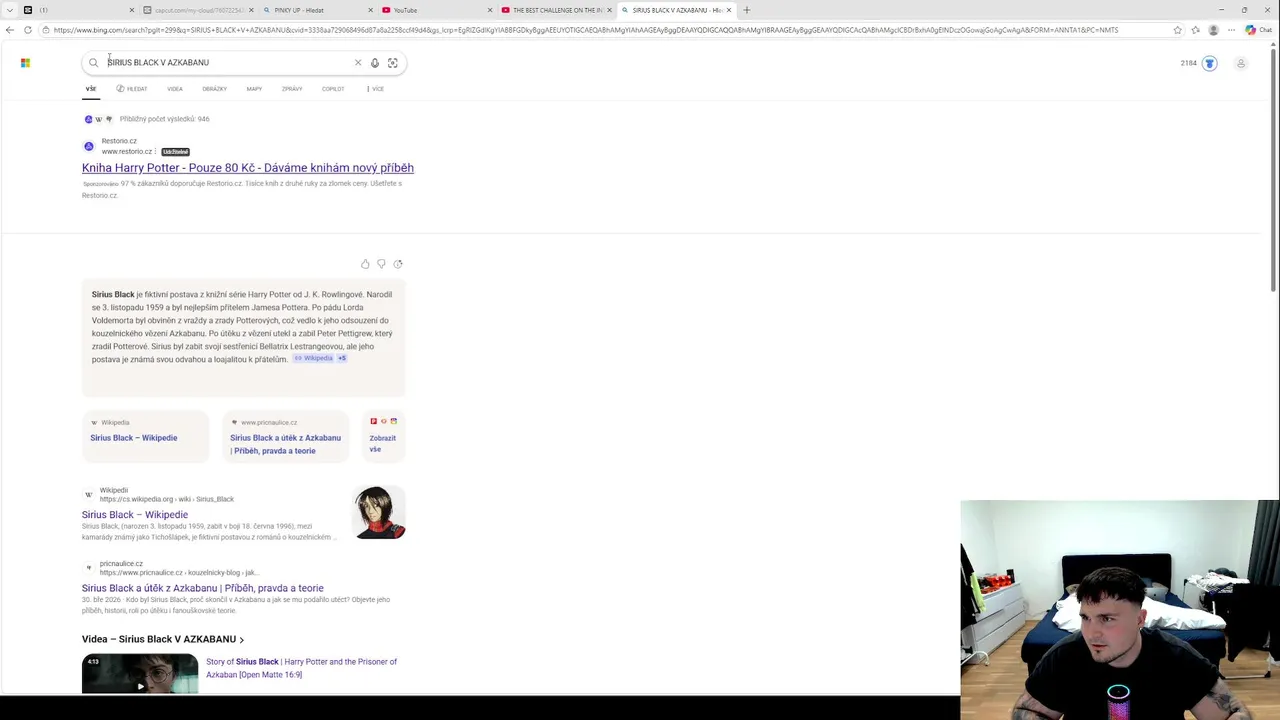Open the Restorio Harry Potter book ad link
Image resolution: width=1280 pixels, height=720 pixels.
[x=248, y=168]
